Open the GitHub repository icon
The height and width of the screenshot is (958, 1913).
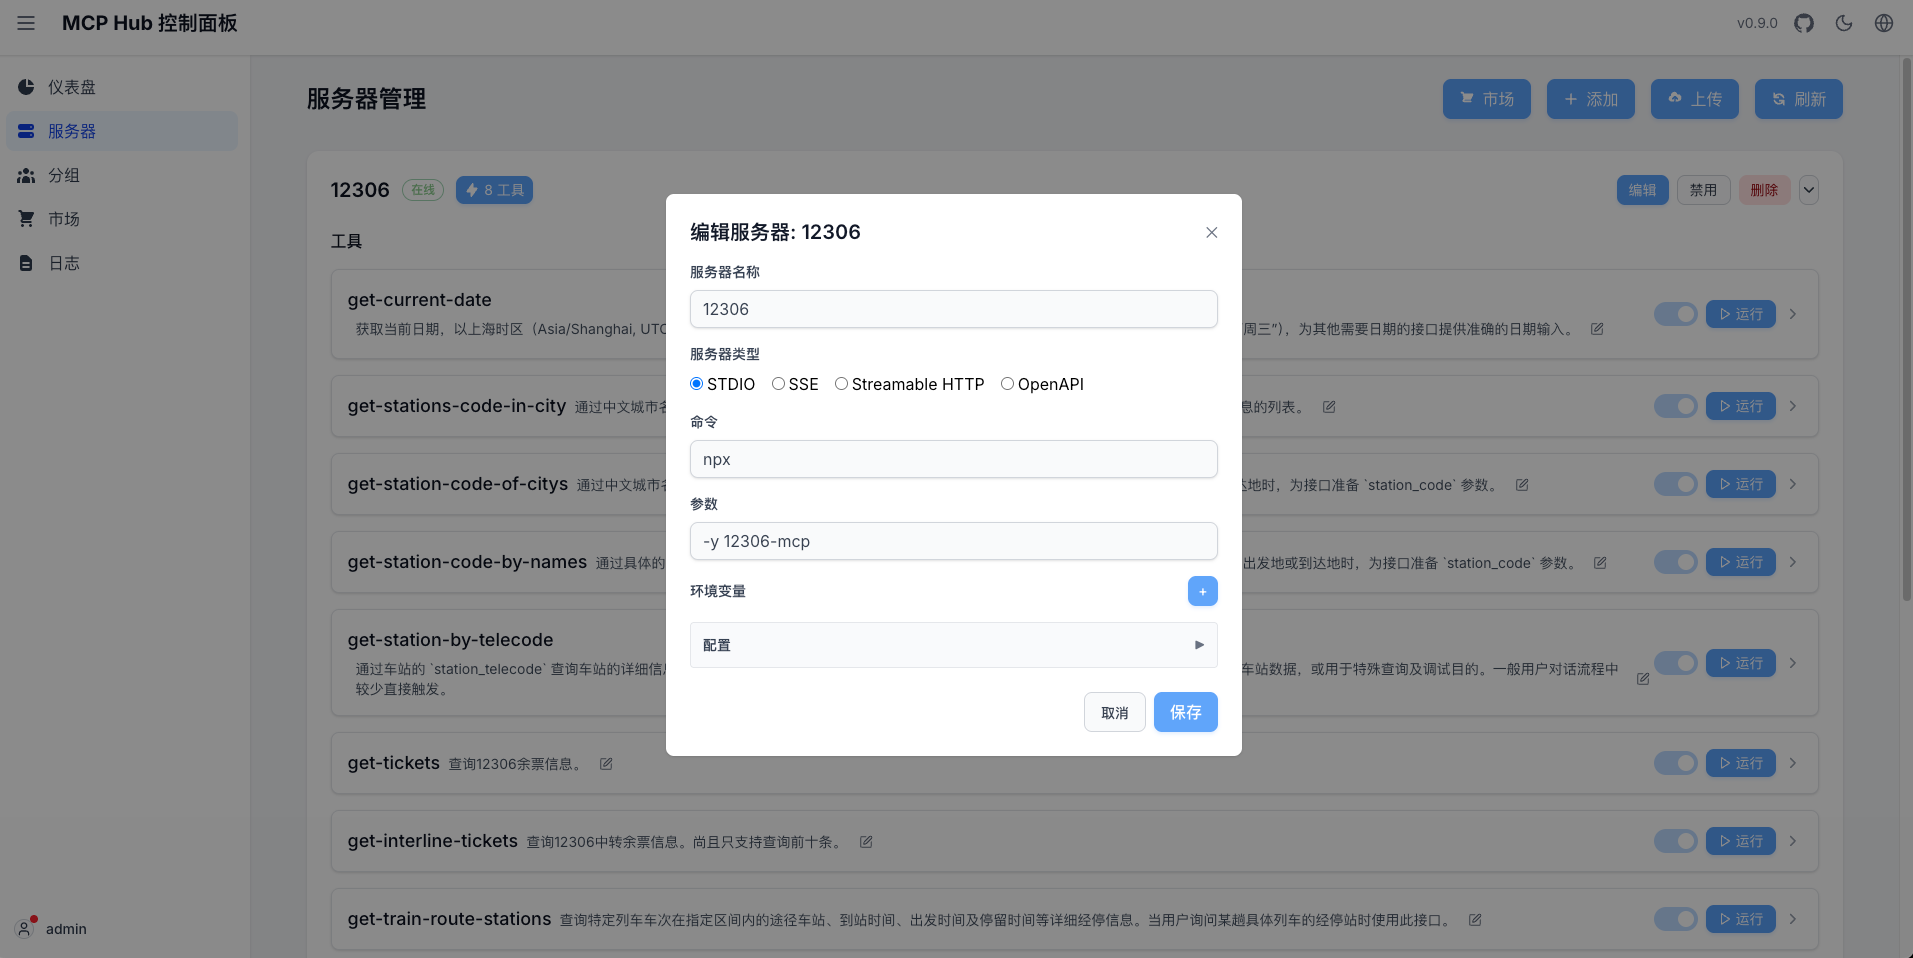click(1804, 23)
